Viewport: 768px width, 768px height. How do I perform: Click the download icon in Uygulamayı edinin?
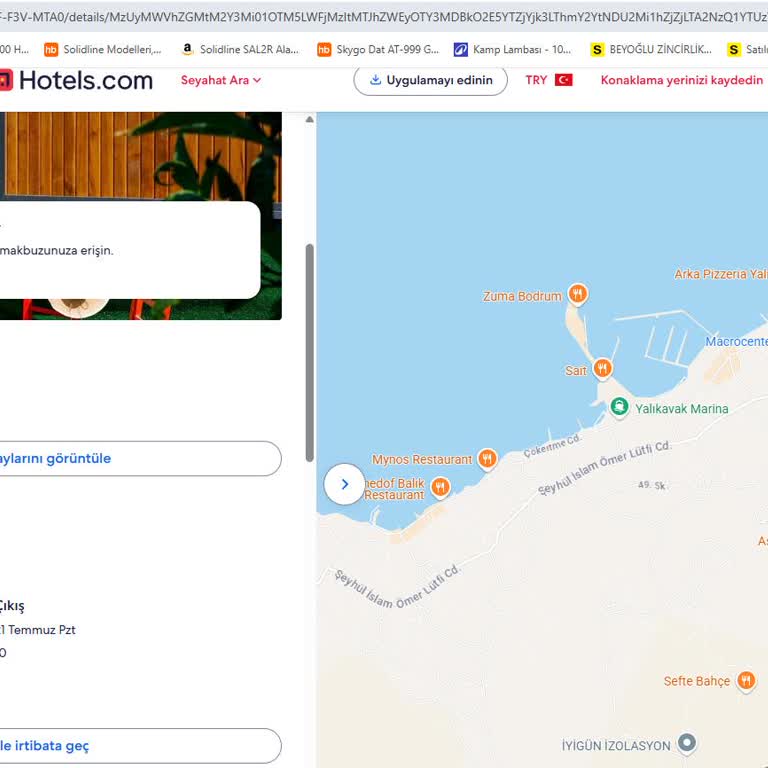tap(375, 80)
